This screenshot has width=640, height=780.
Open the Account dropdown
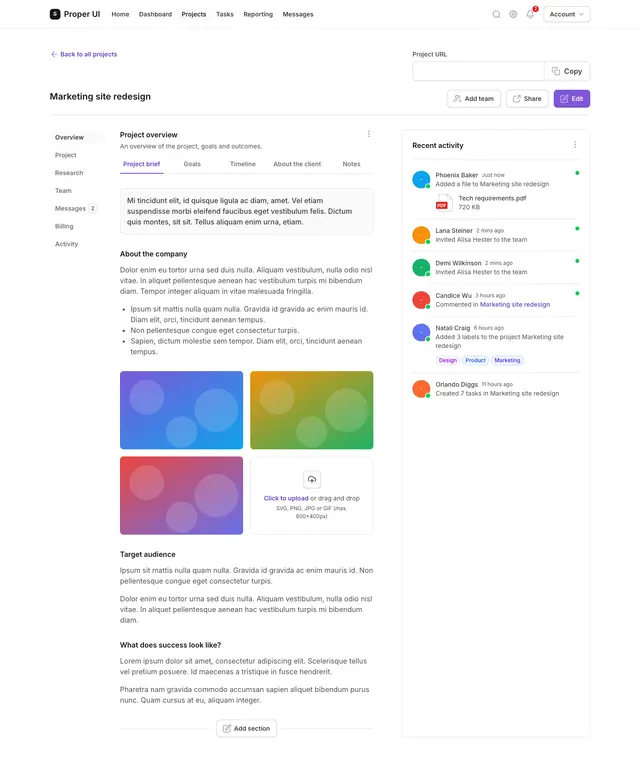566,14
